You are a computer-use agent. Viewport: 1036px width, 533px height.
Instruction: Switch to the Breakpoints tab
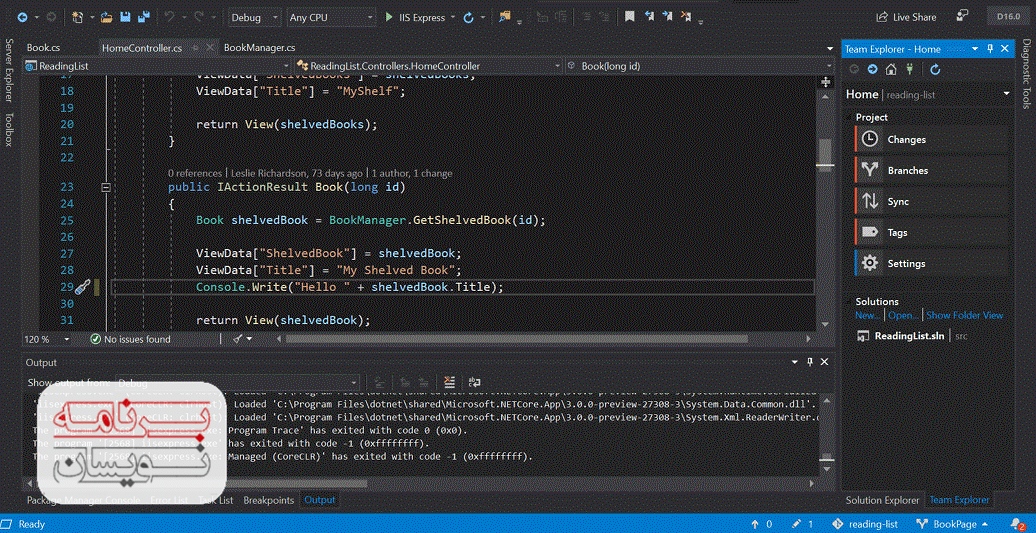pos(268,500)
